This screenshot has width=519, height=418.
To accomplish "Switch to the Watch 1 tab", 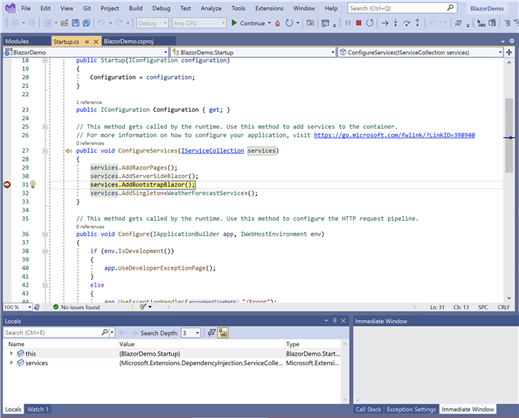I will pos(38,409).
